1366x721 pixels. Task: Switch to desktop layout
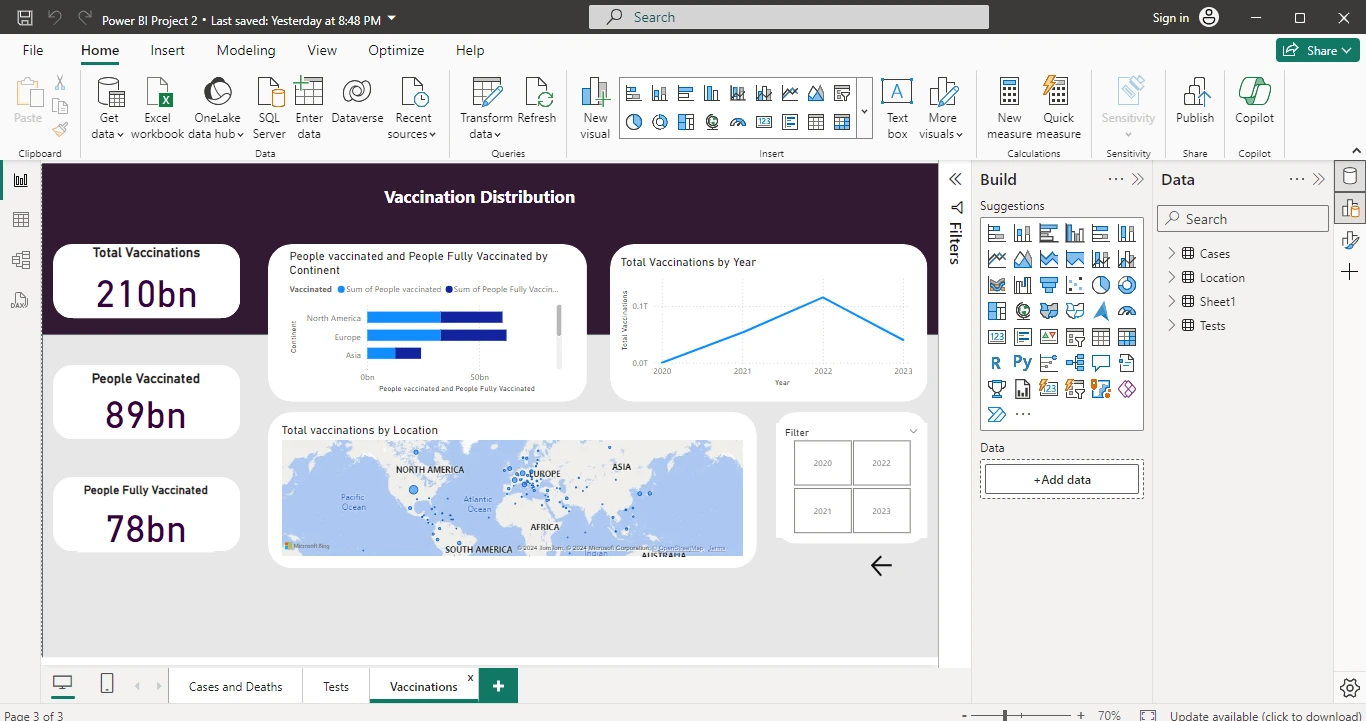coord(63,683)
